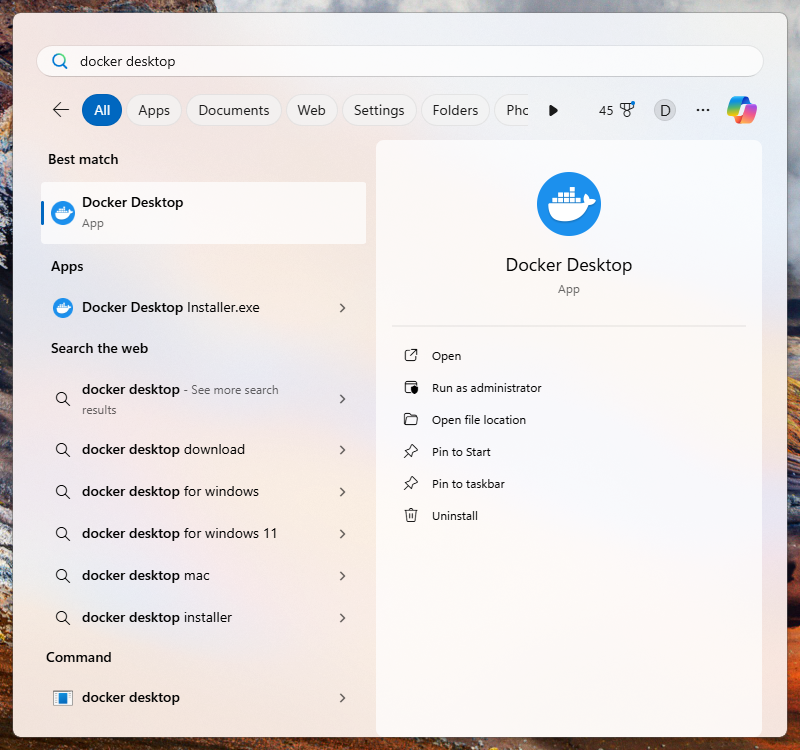Select 'docker desktop mac' web suggestion
800x750 pixels.
click(203, 576)
